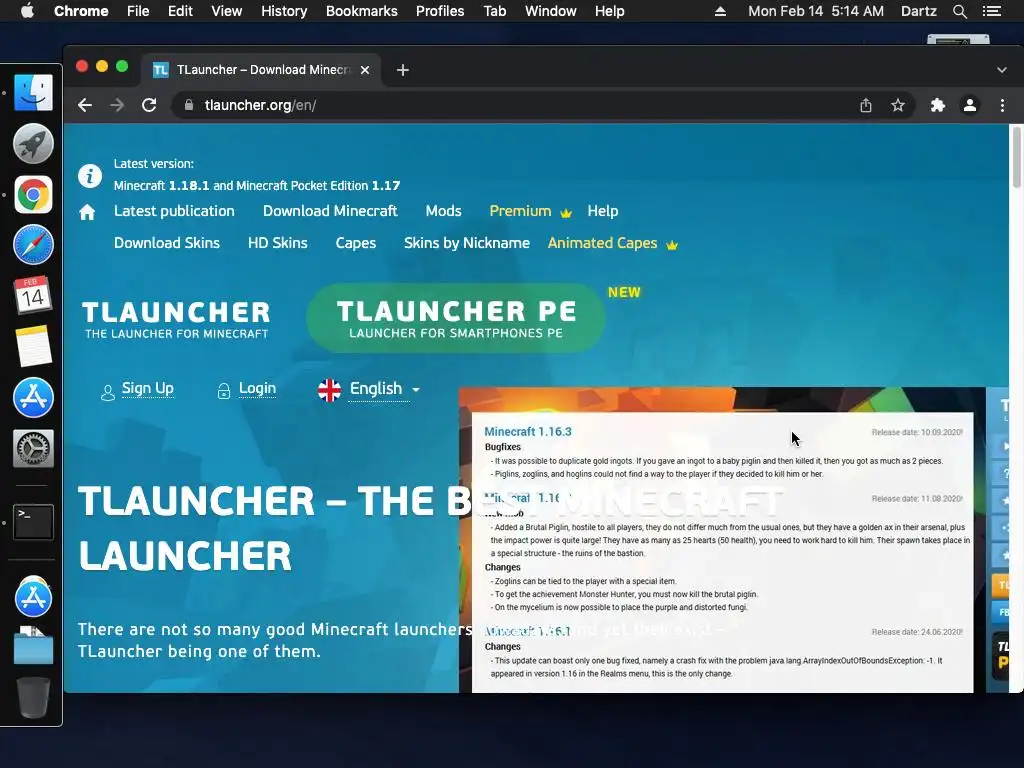Open the Mods page link
The image size is (1024, 768).
(x=443, y=211)
